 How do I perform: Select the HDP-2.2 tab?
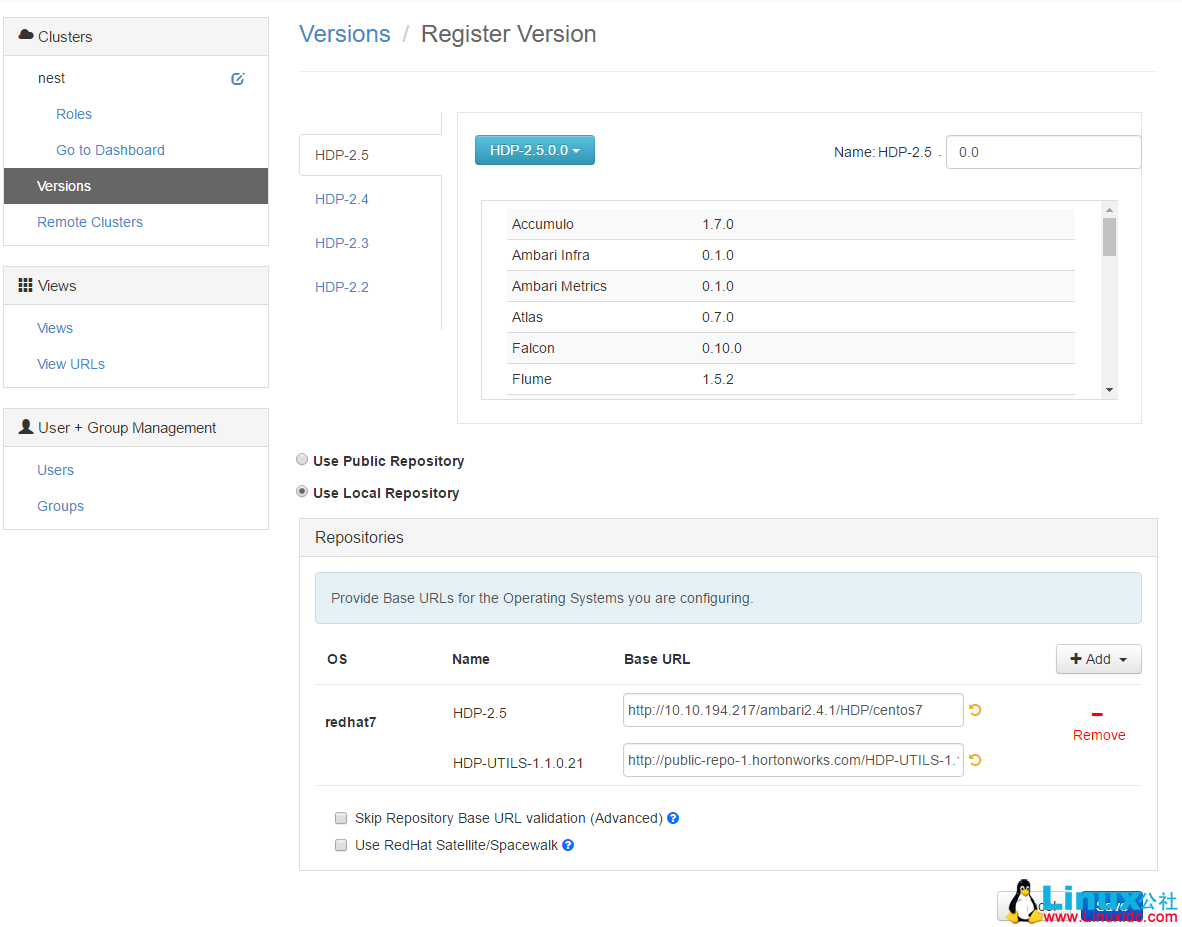[342, 287]
